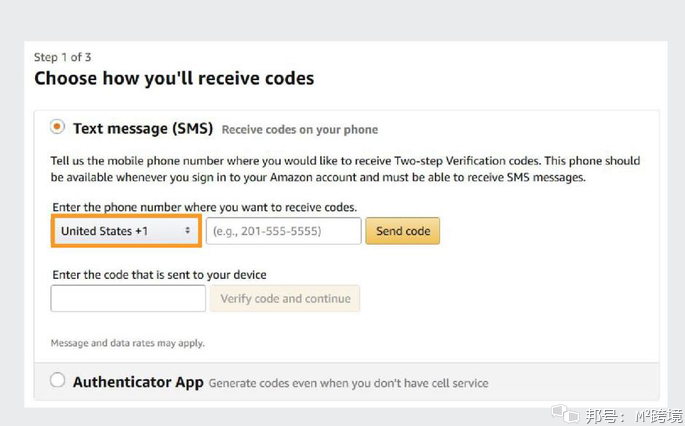Click the up-down arrows on country selector
685x426 pixels.
[187, 230]
